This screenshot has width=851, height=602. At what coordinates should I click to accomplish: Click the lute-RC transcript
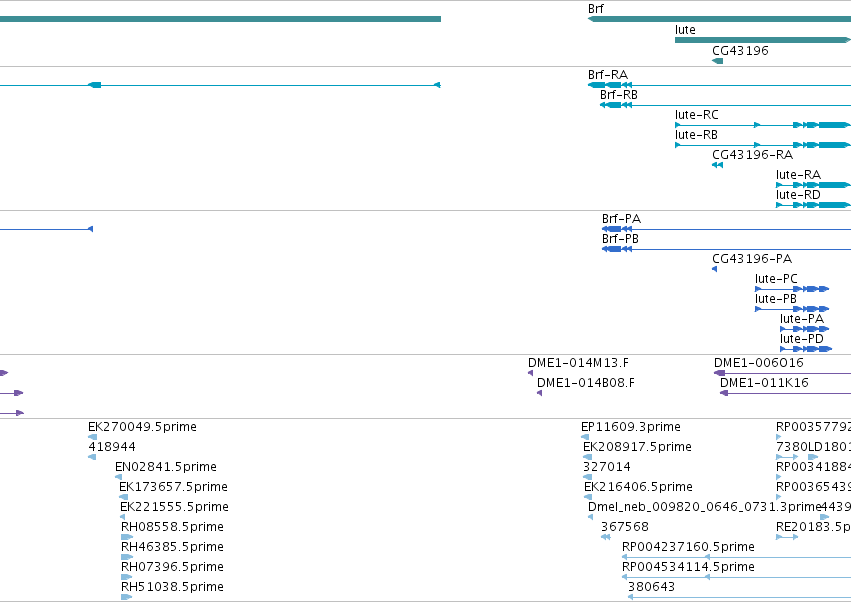(x=763, y=125)
